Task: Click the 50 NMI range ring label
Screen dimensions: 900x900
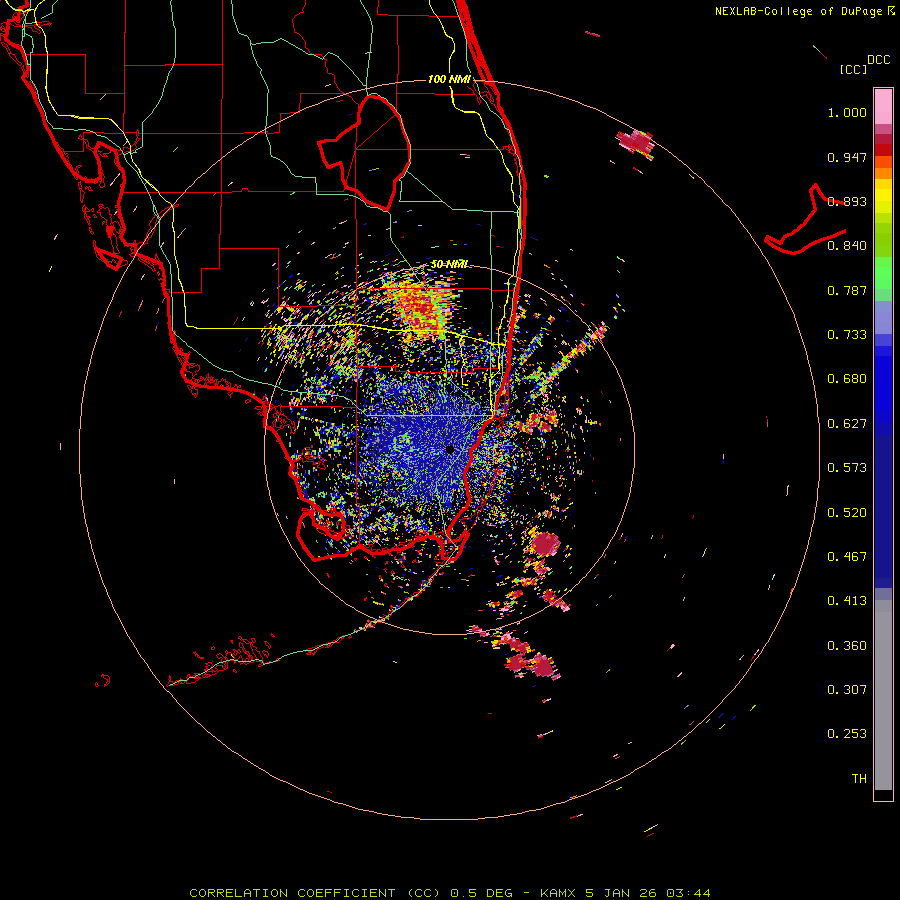Action: pos(449,264)
